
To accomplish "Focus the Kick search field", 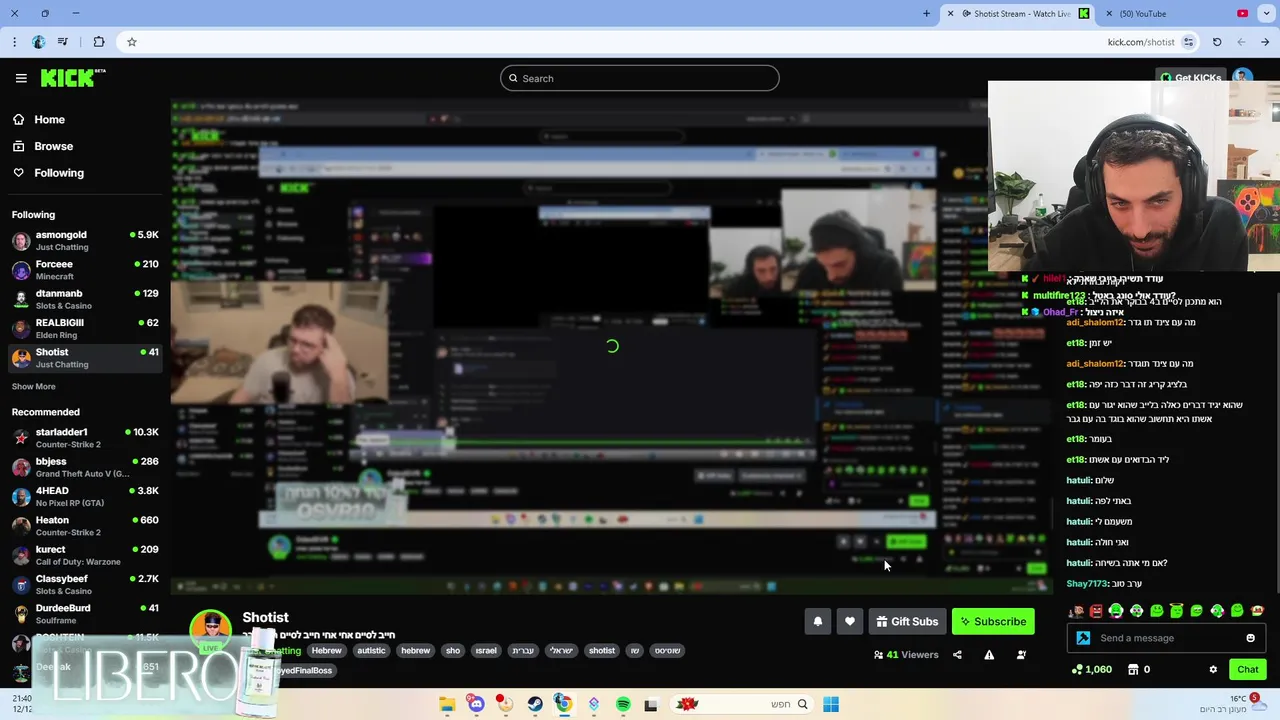I will 640,78.
